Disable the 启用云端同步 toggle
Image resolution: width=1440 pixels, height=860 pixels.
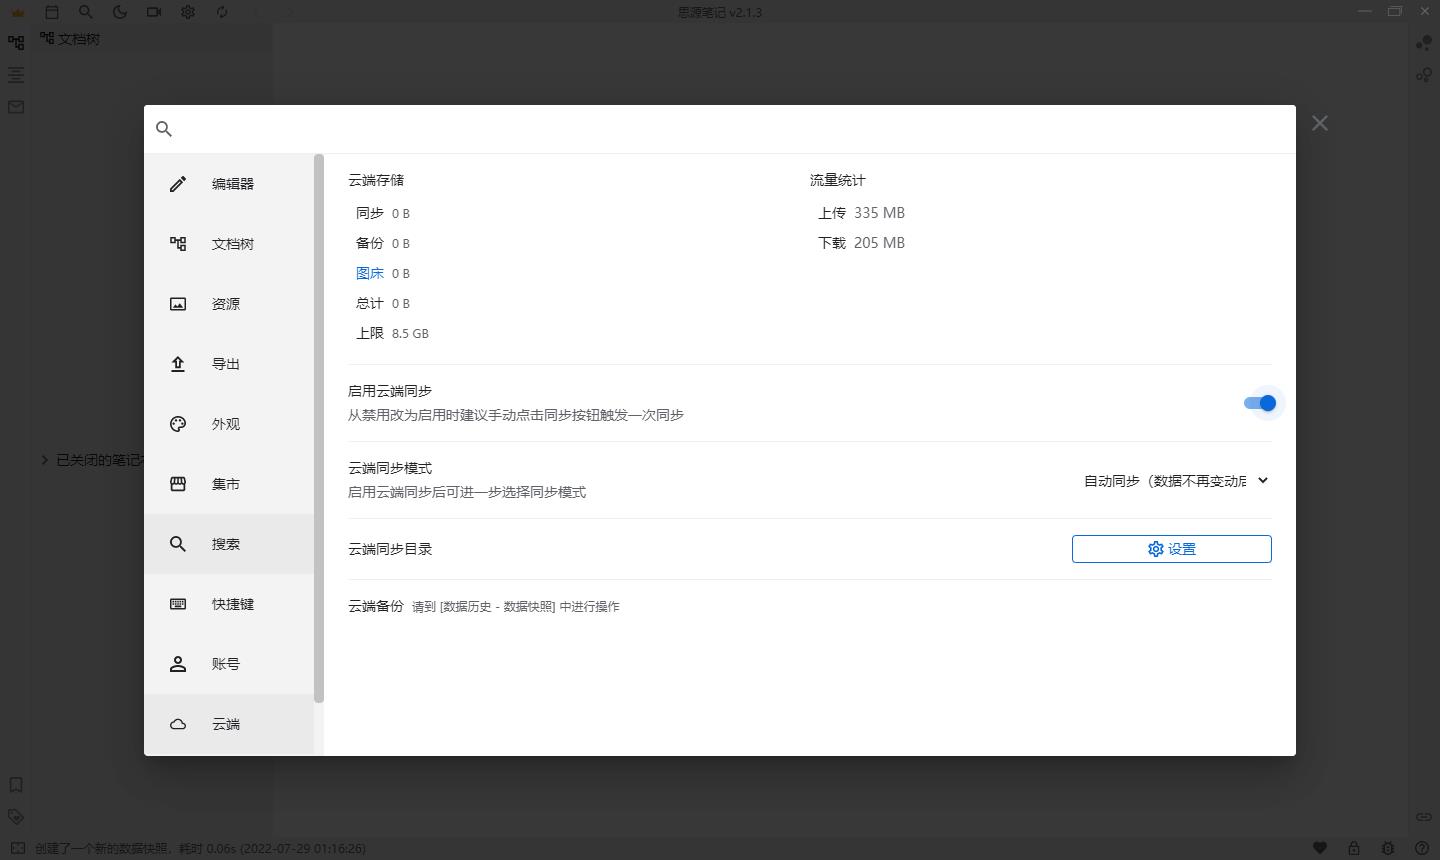coord(1261,403)
